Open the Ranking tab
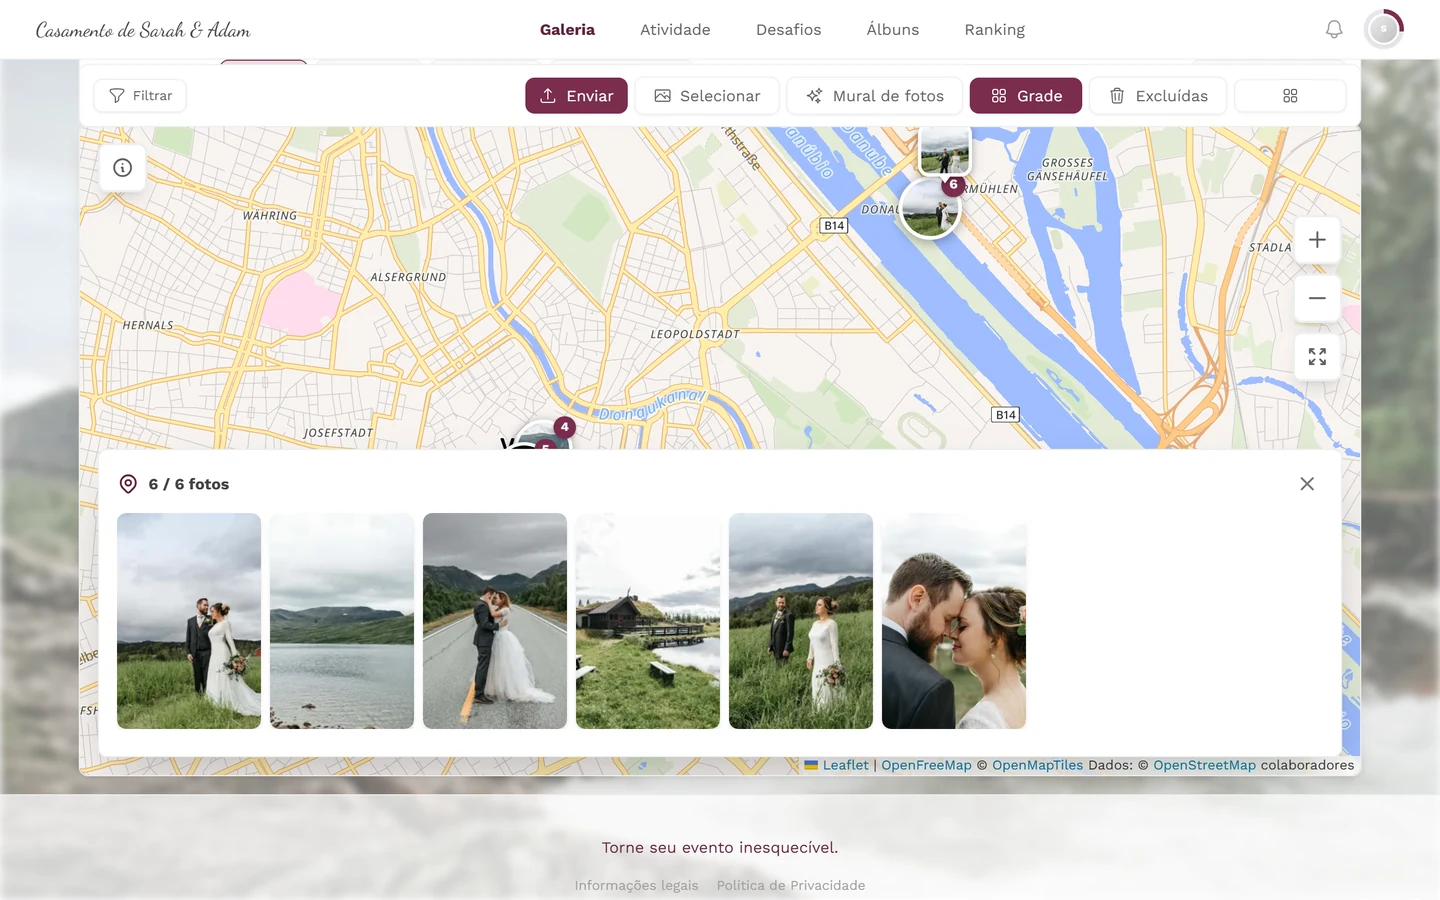Image resolution: width=1440 pixels, height=900 pixels. [994, 30]
